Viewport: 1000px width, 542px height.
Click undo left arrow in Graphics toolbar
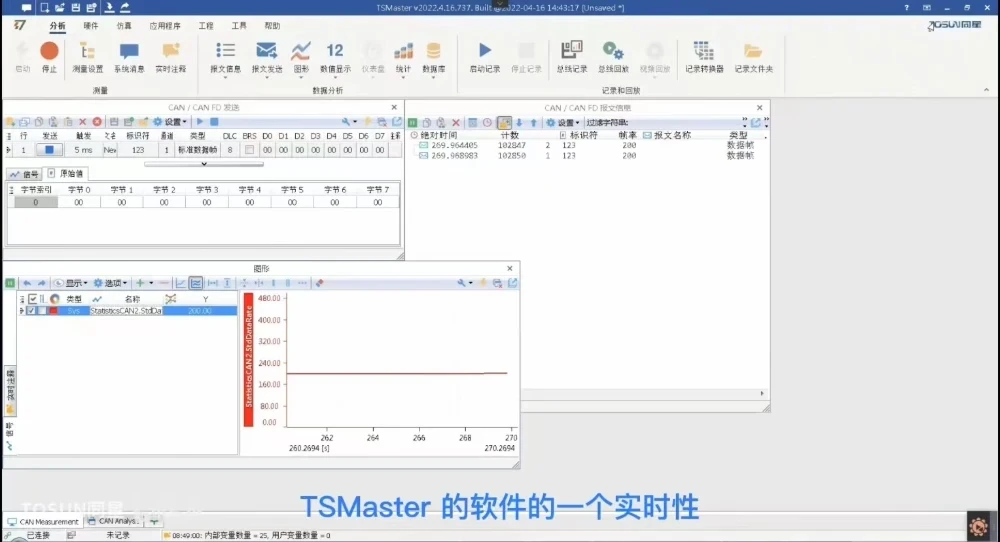pyautogui.click(x=27, y=283)
